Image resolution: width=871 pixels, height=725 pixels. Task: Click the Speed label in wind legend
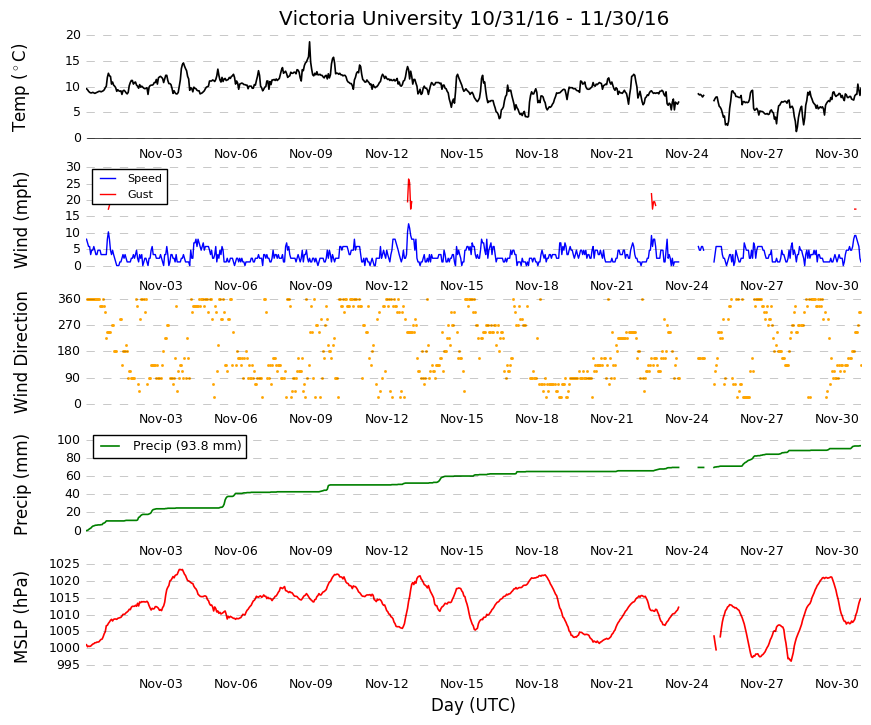pos(144,178)
